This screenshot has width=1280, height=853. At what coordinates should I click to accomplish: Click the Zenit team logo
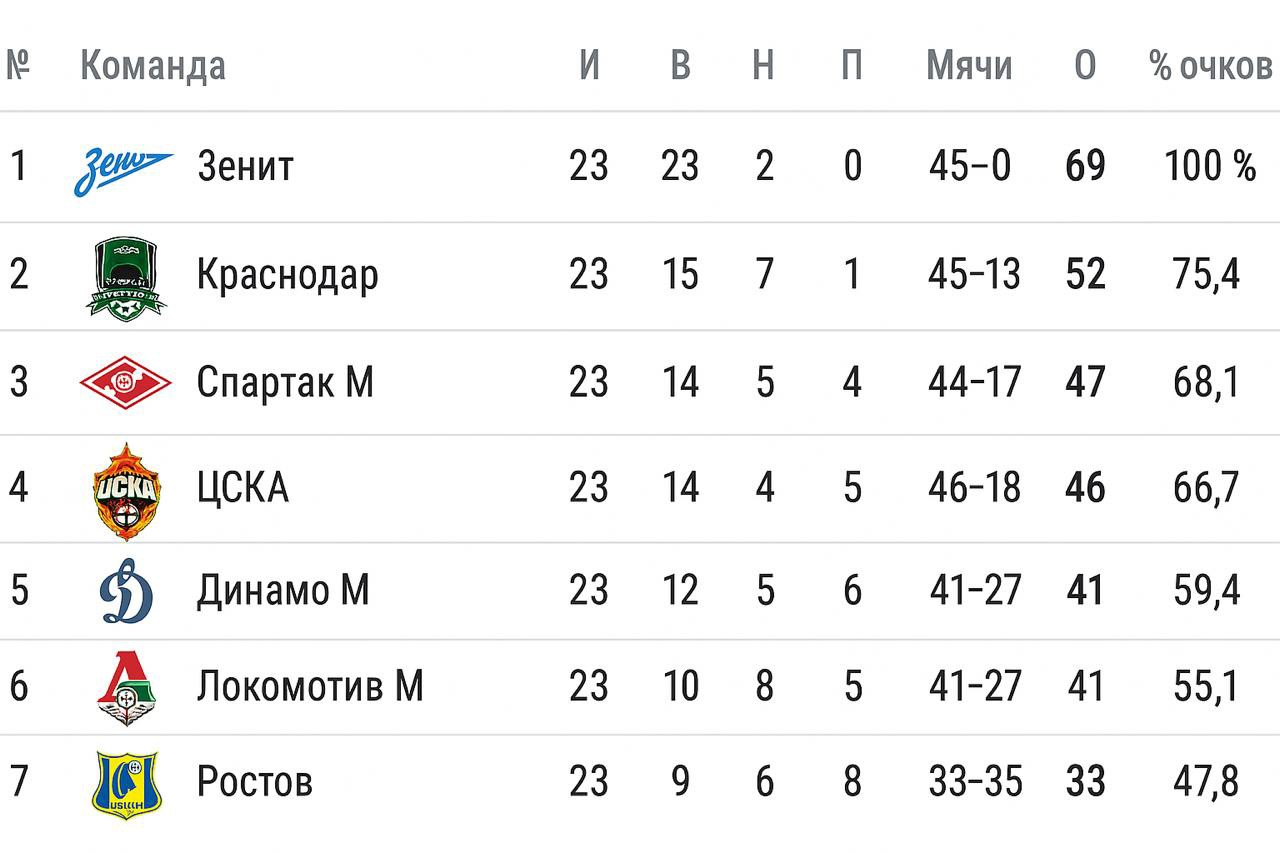[x=123, y=170]
